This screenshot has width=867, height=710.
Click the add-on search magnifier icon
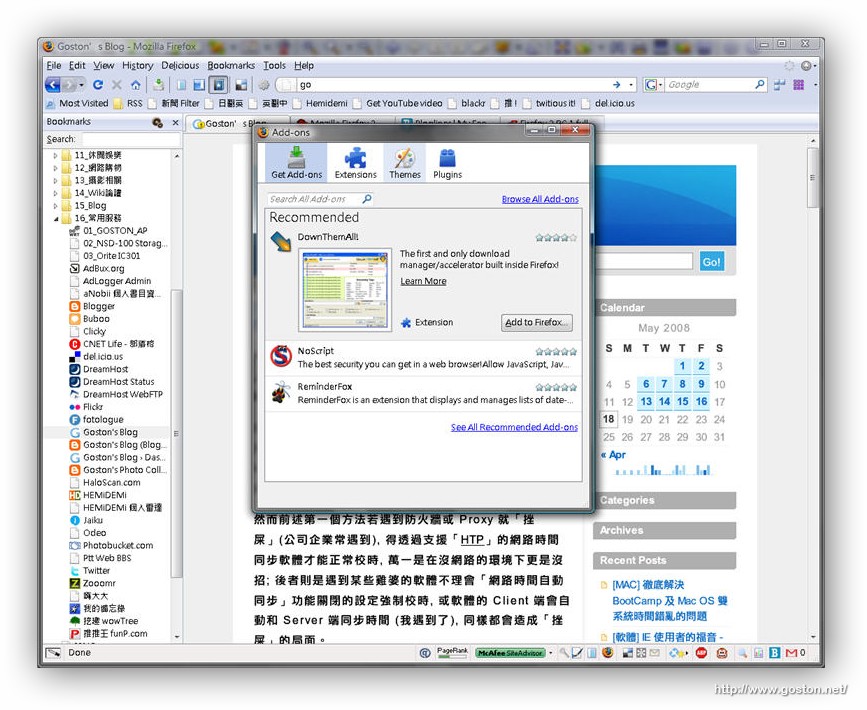coord(367,199)
